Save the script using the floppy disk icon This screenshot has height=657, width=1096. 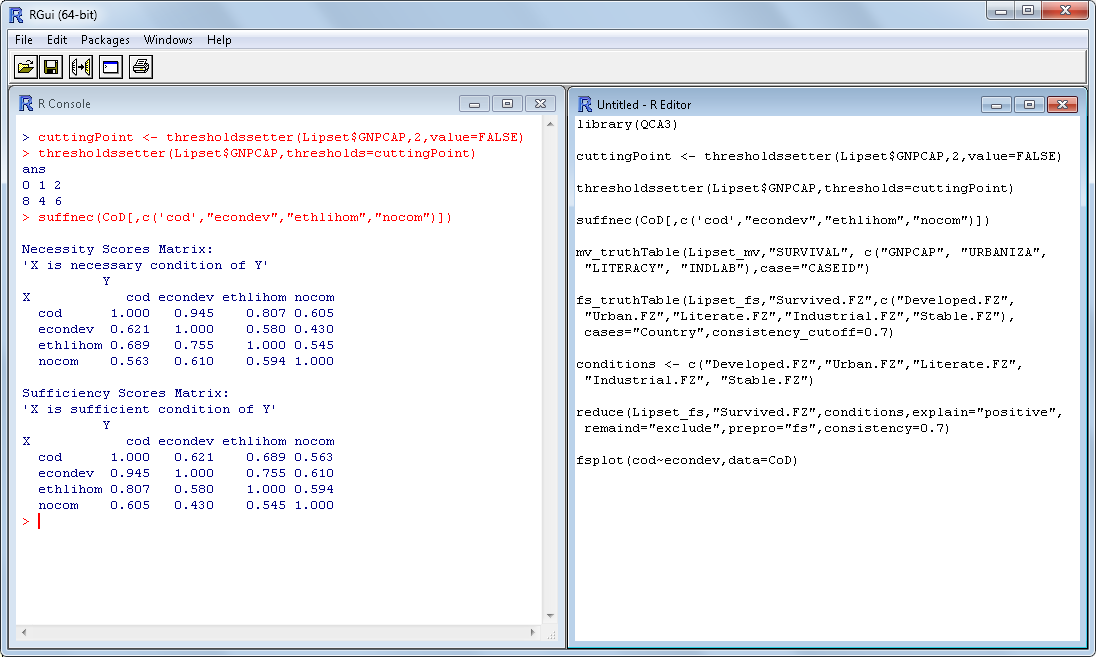click(x=52, y=67)
